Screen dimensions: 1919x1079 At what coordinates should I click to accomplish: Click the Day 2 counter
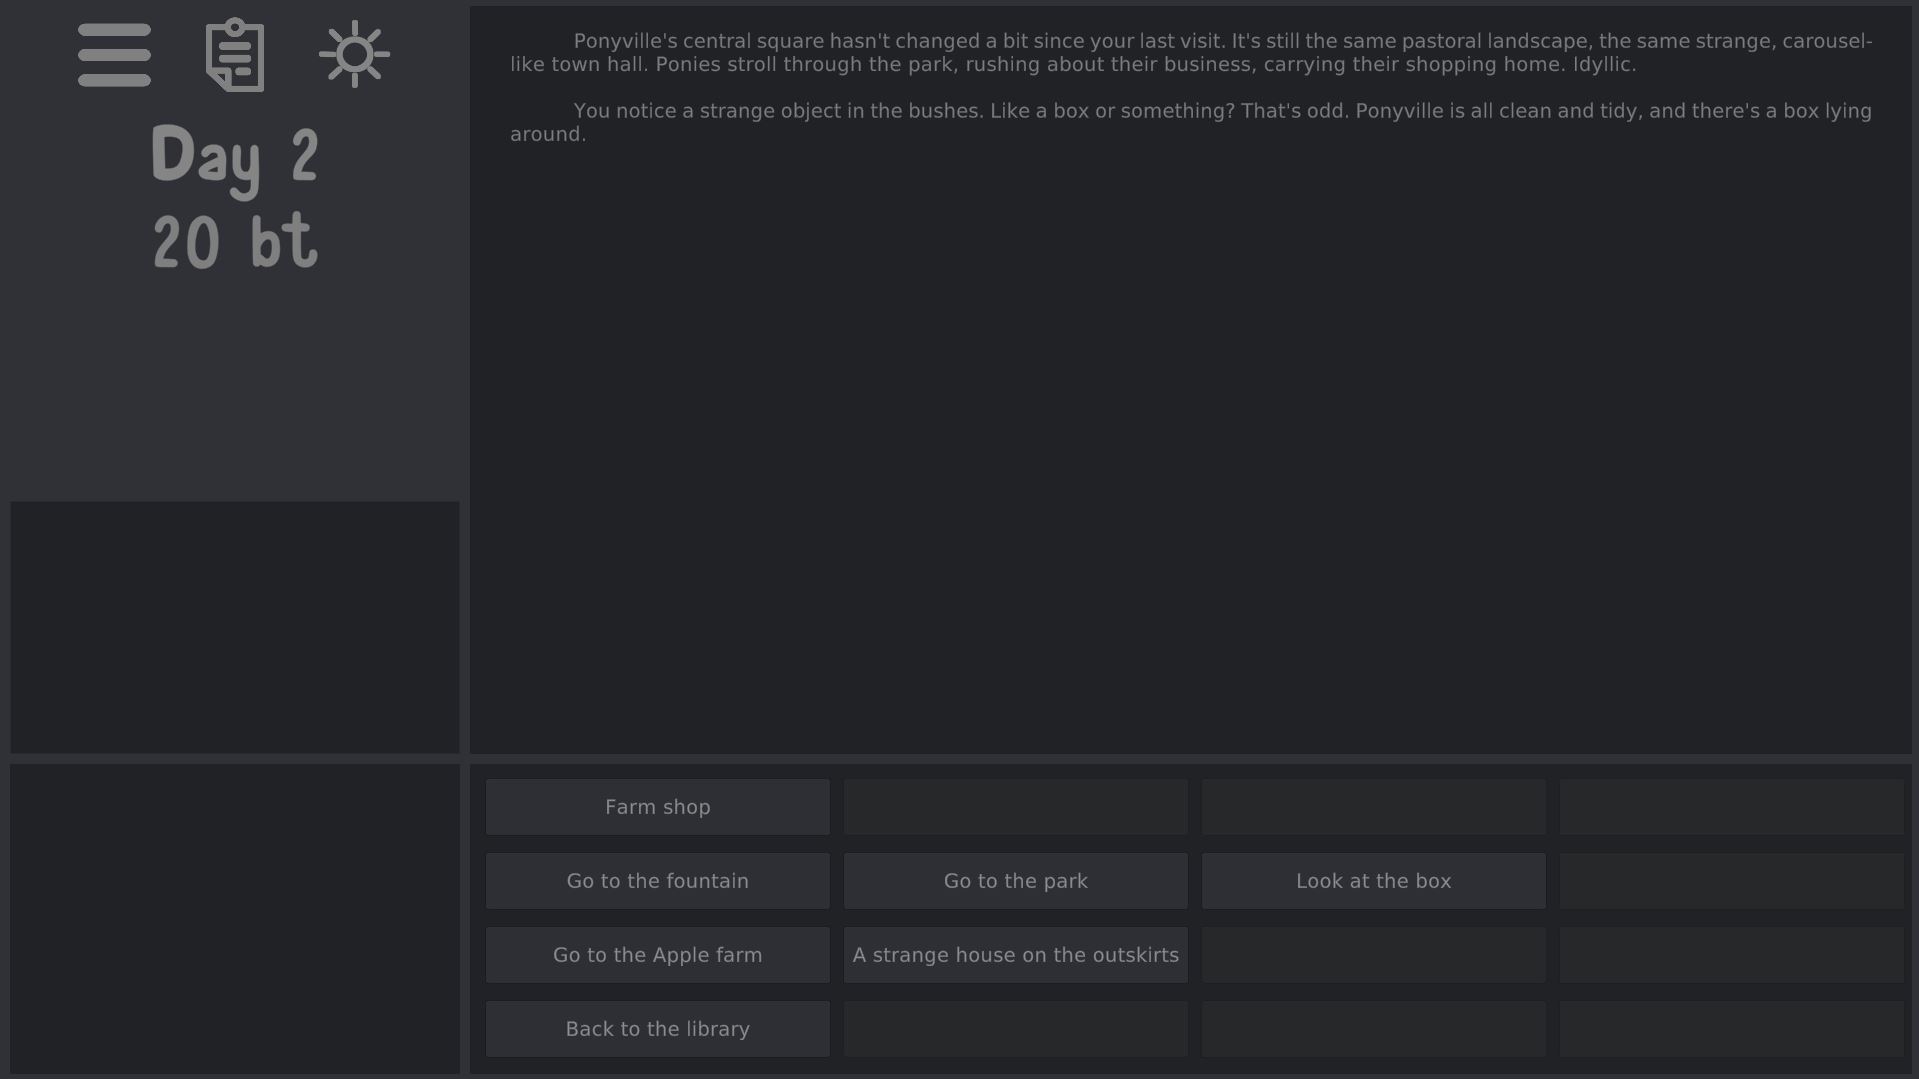point(235,155)
